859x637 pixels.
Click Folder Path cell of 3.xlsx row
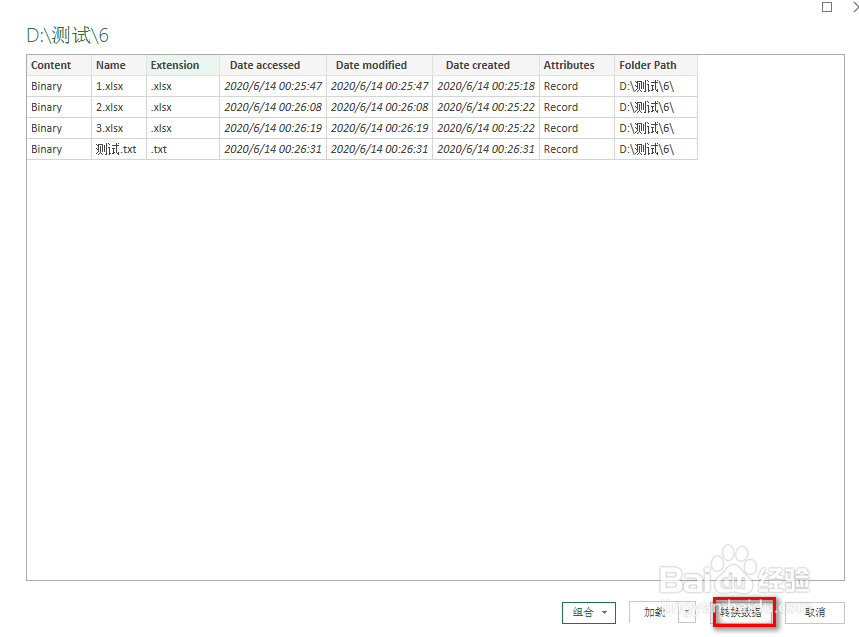[656, 128]
